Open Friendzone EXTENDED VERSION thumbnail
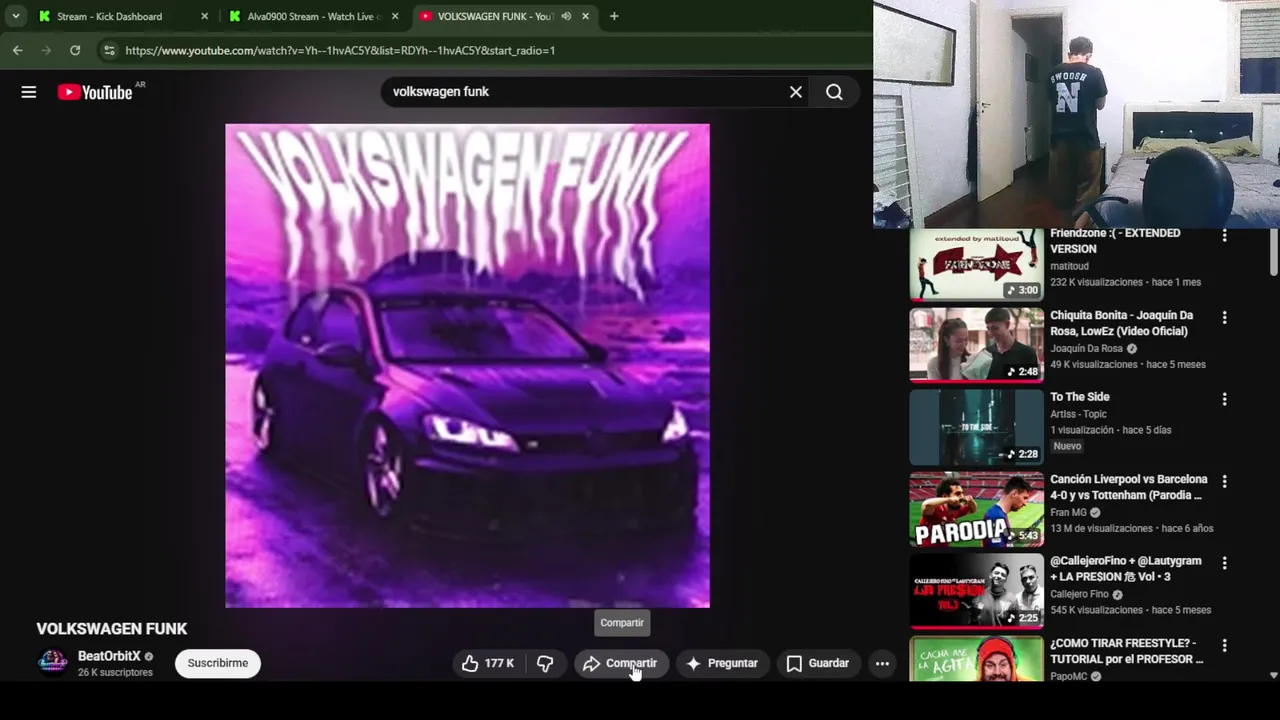 point(976,264)
